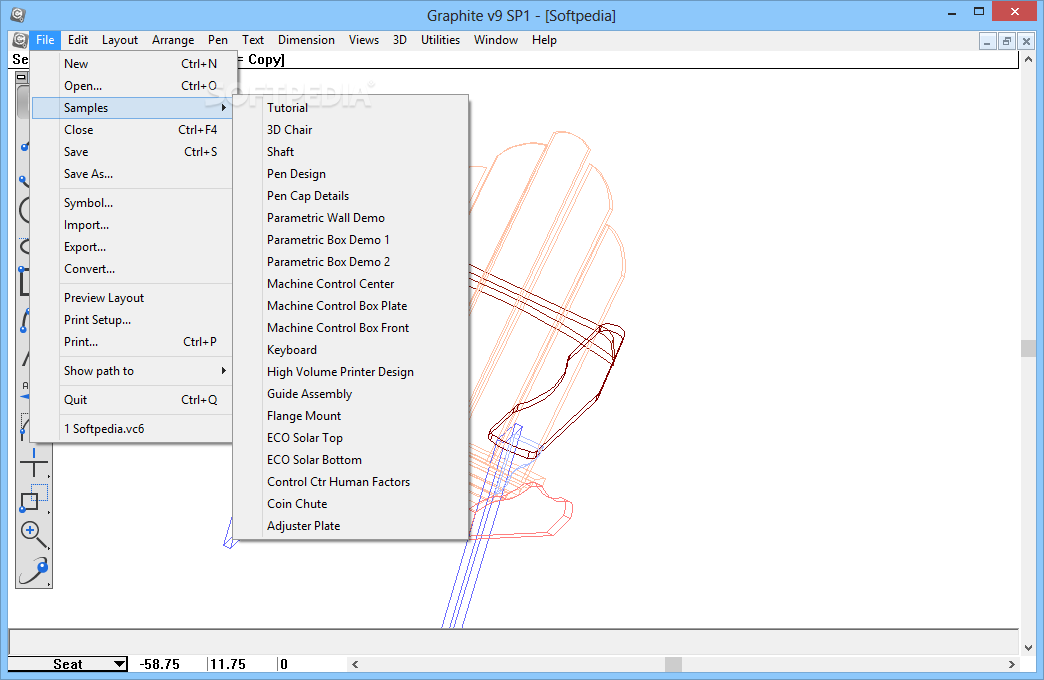Open the Adjuster Plate sample

[x=351, y=525]
